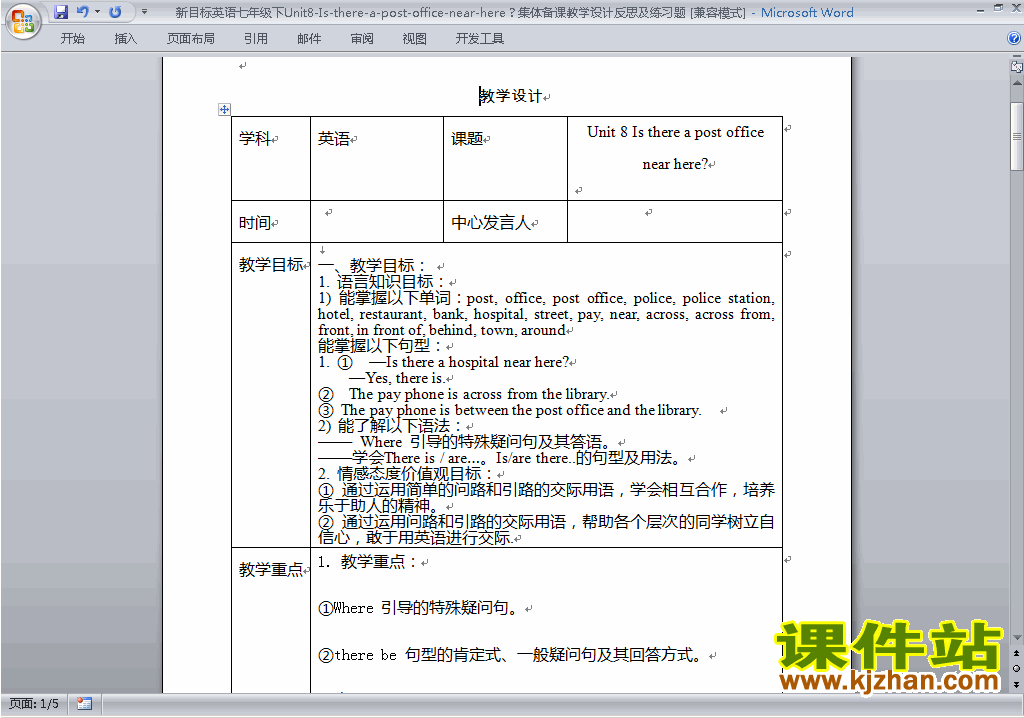1024x718 pixels.
Task: Click the line '—Is there a hospital near here?'
Action: click(x=469, y=362)
